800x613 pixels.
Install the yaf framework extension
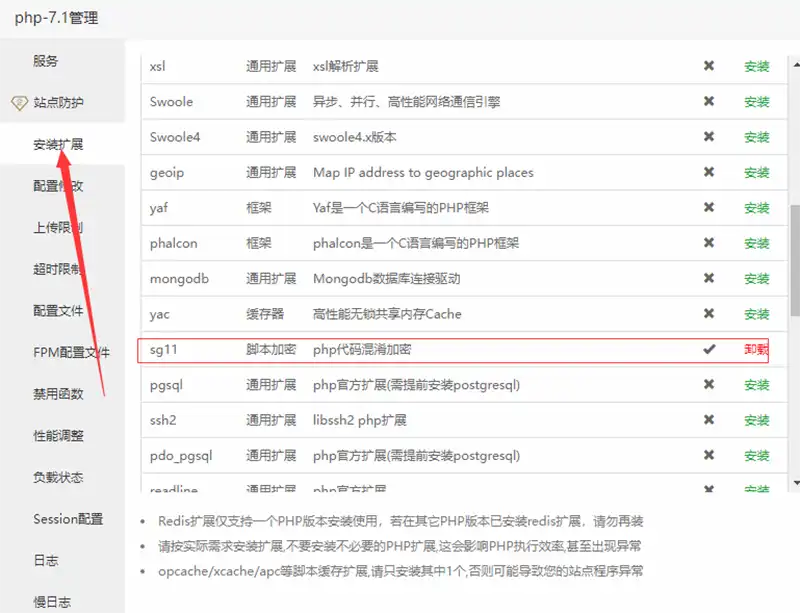coord(756,208)
